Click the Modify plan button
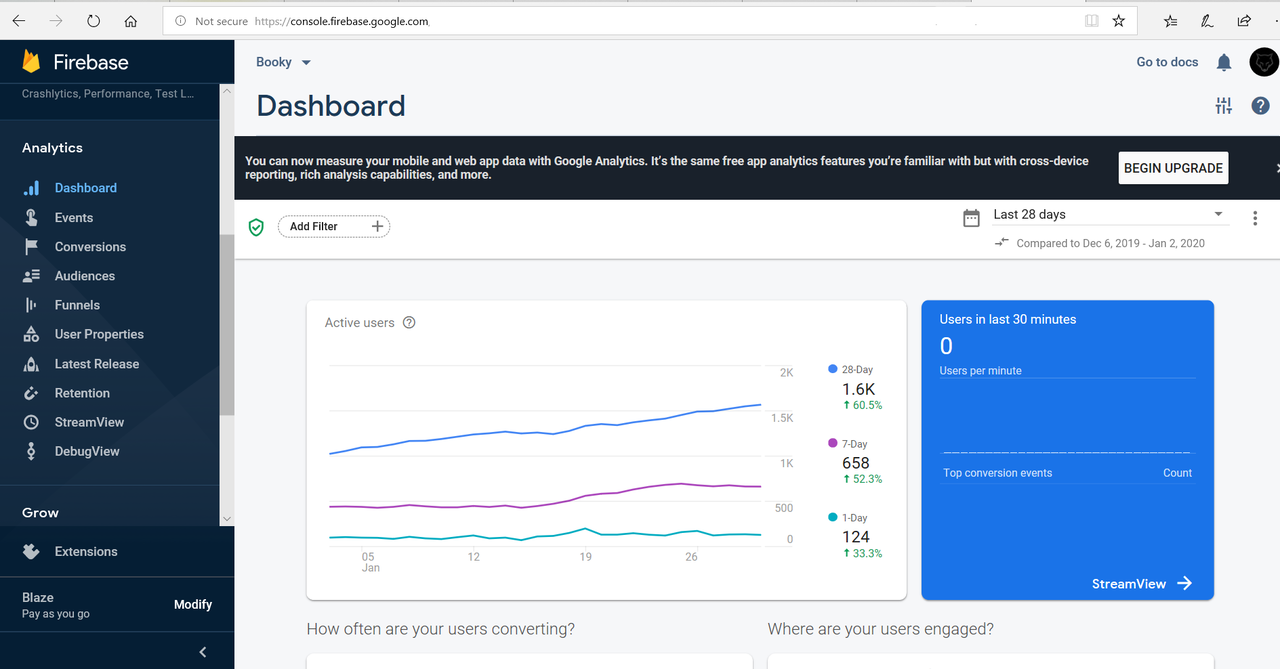Screen dimensions: 1280x669 pos(193,604)
